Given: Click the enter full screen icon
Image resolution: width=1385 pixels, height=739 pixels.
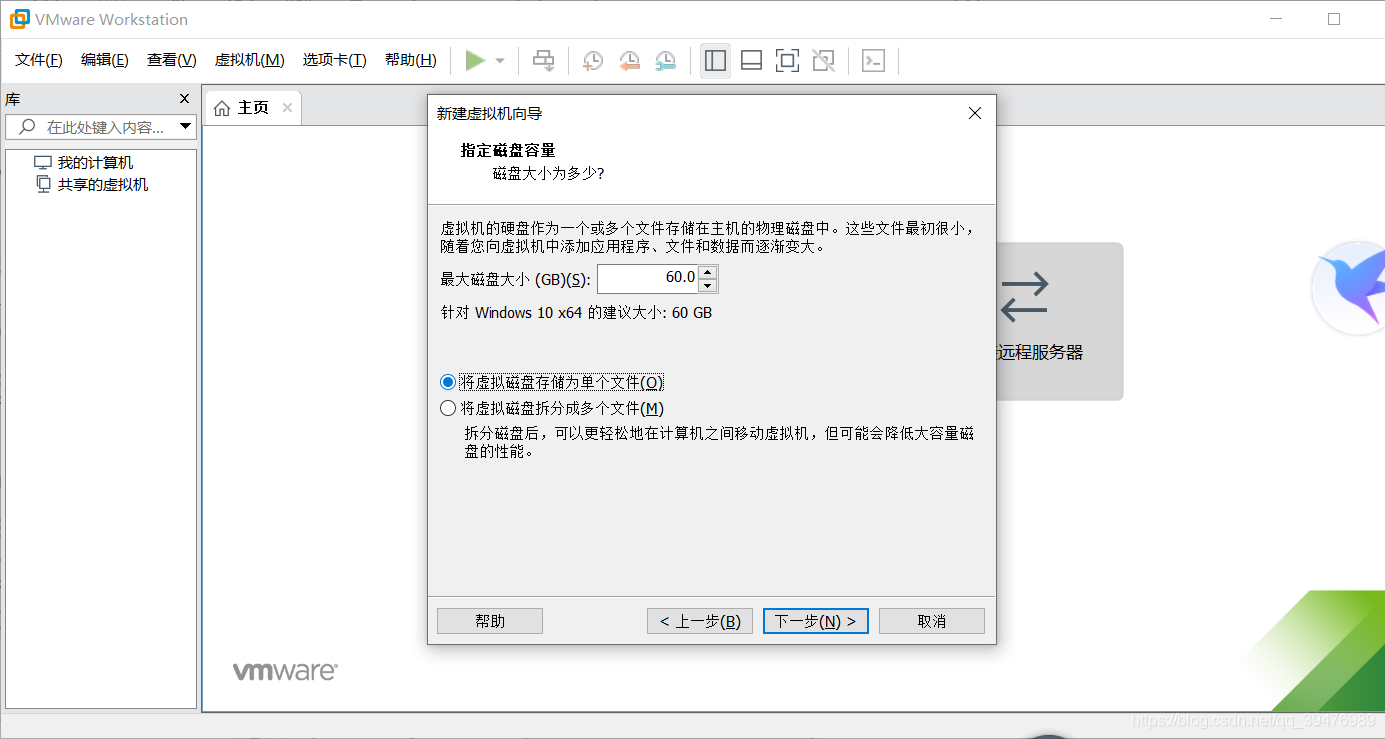Looking at the screenshot, I should 787,61.
